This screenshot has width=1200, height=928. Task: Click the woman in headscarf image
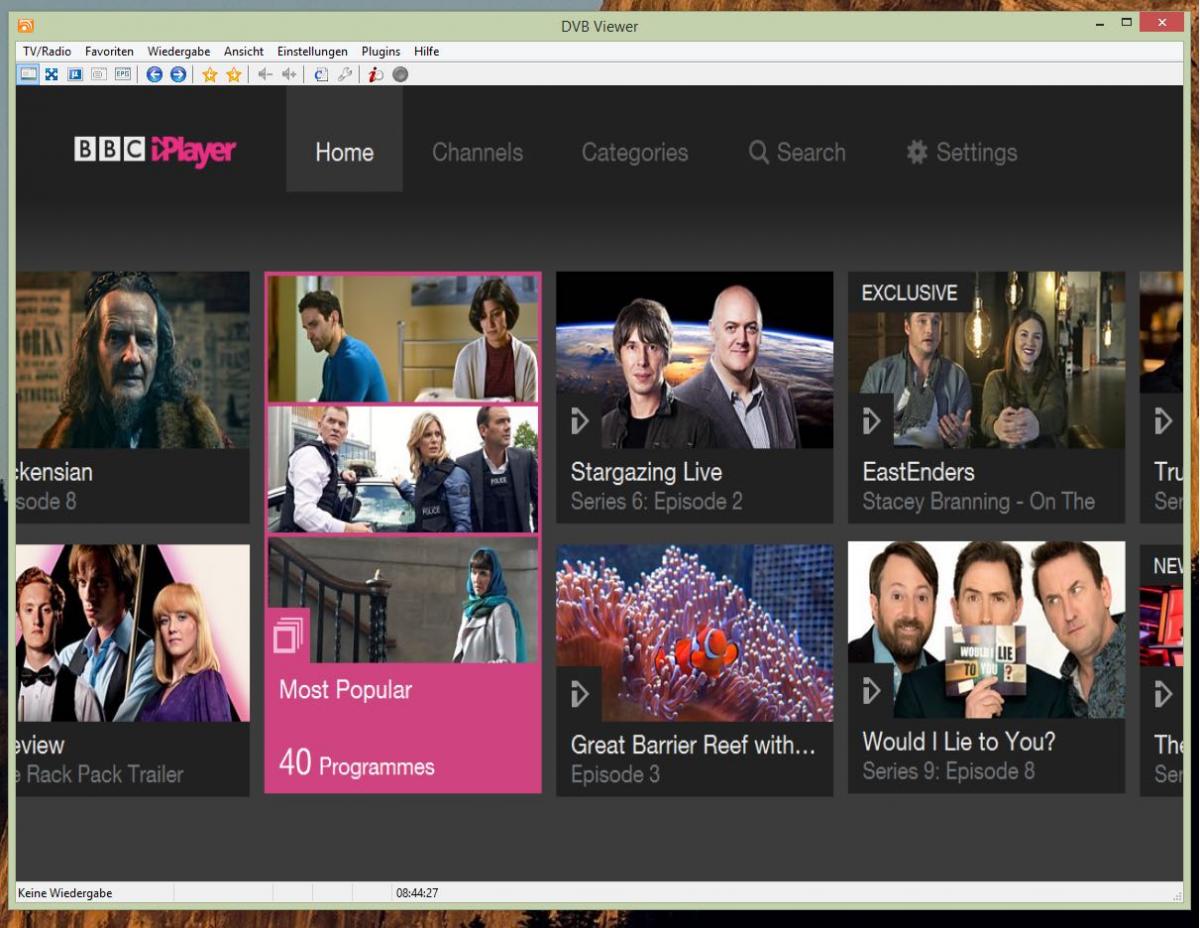[403, 600]
